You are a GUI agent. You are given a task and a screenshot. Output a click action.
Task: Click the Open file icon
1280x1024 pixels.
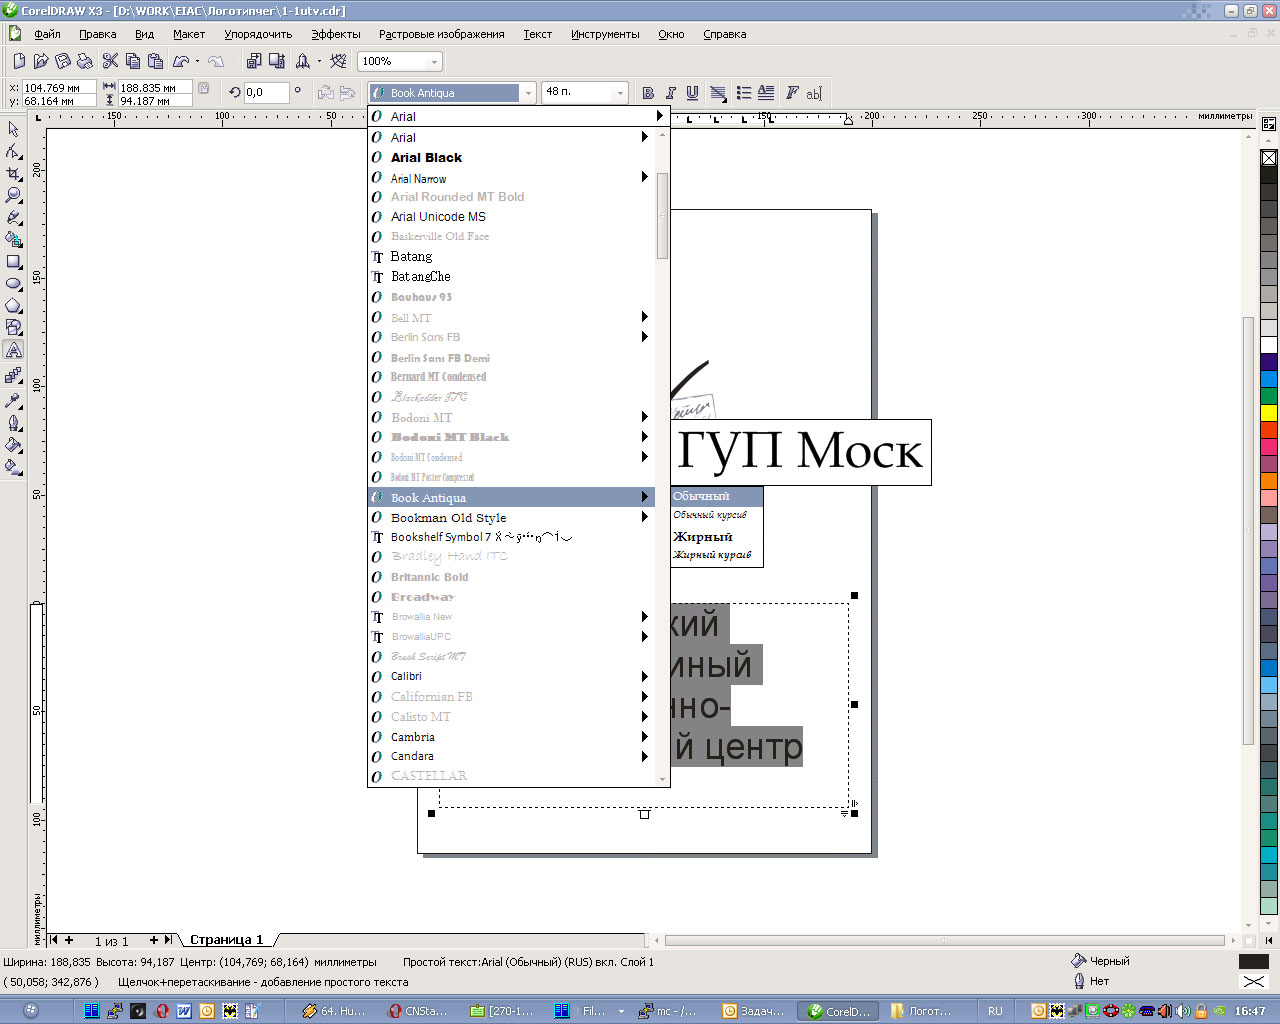[x=41, y=61]
